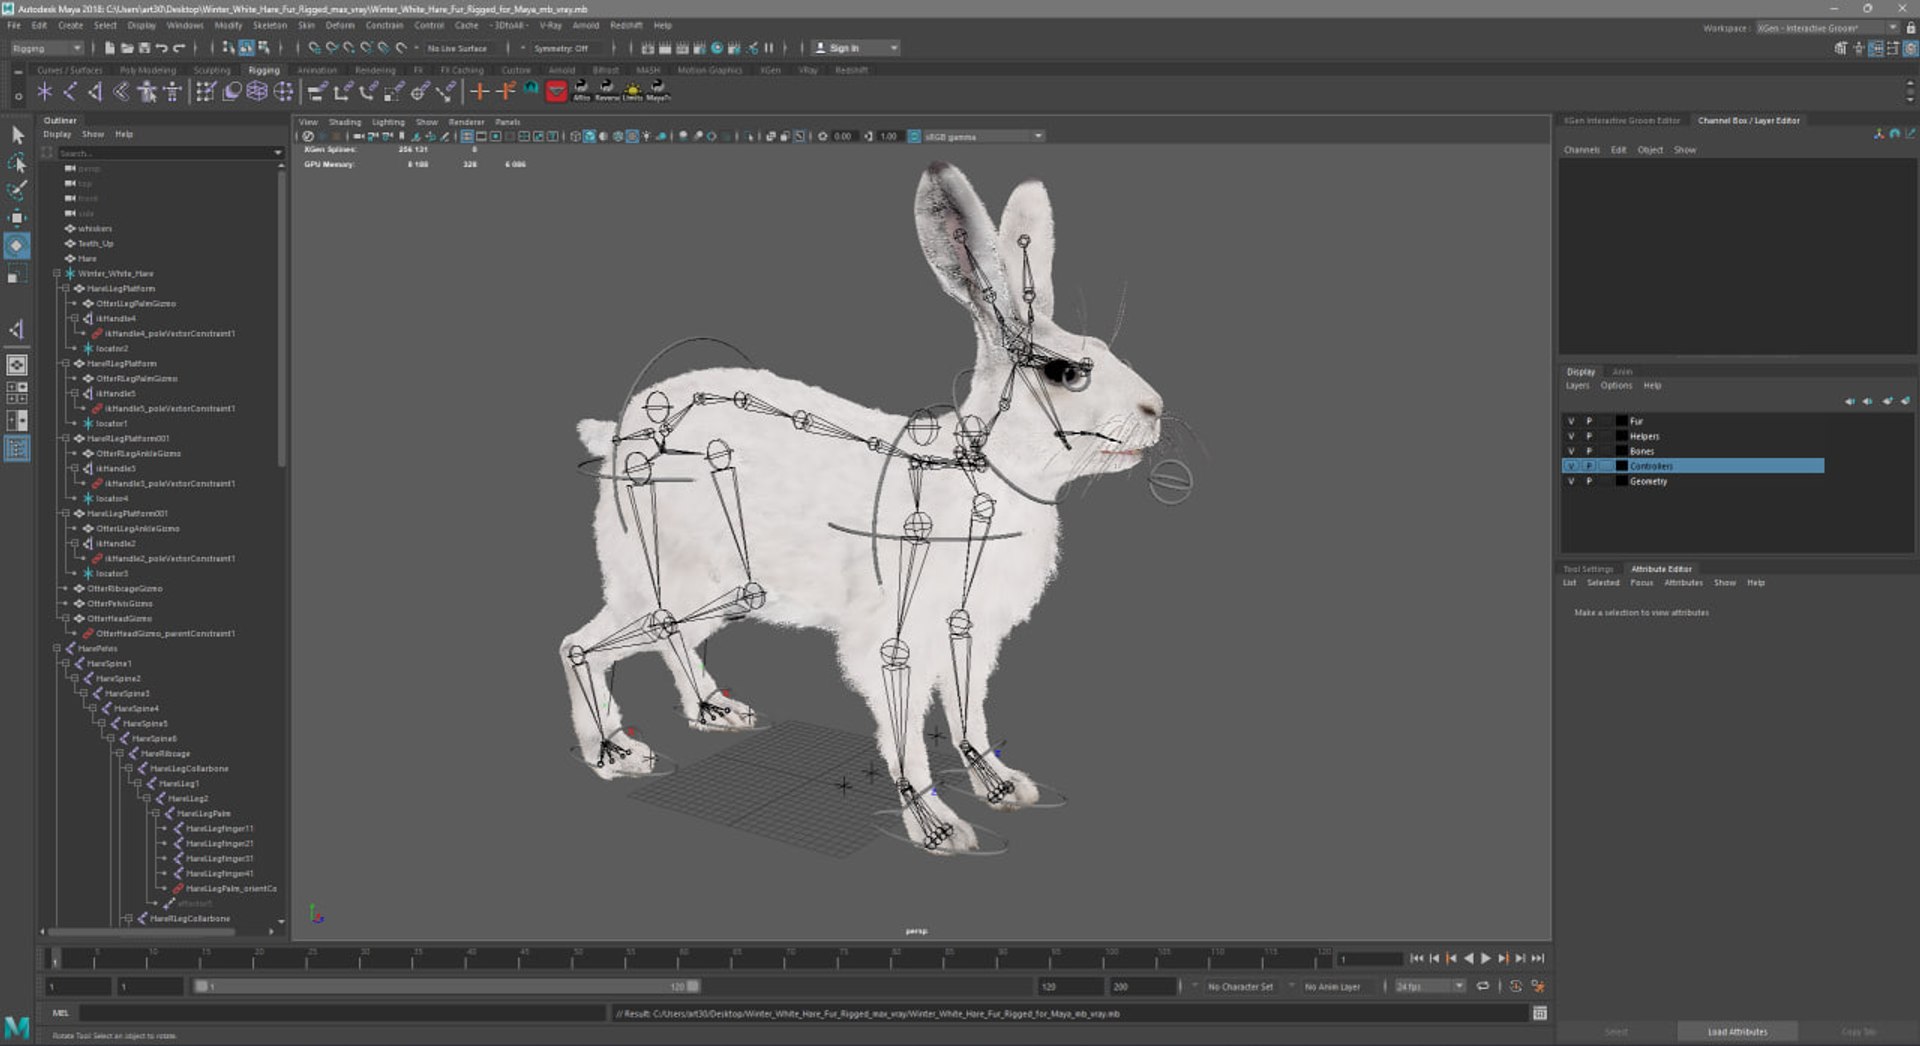Click the Create IK Handle shelf icon
Image resolution: width=1920 pixels, height=1046 pixels.
click(96, 92)
